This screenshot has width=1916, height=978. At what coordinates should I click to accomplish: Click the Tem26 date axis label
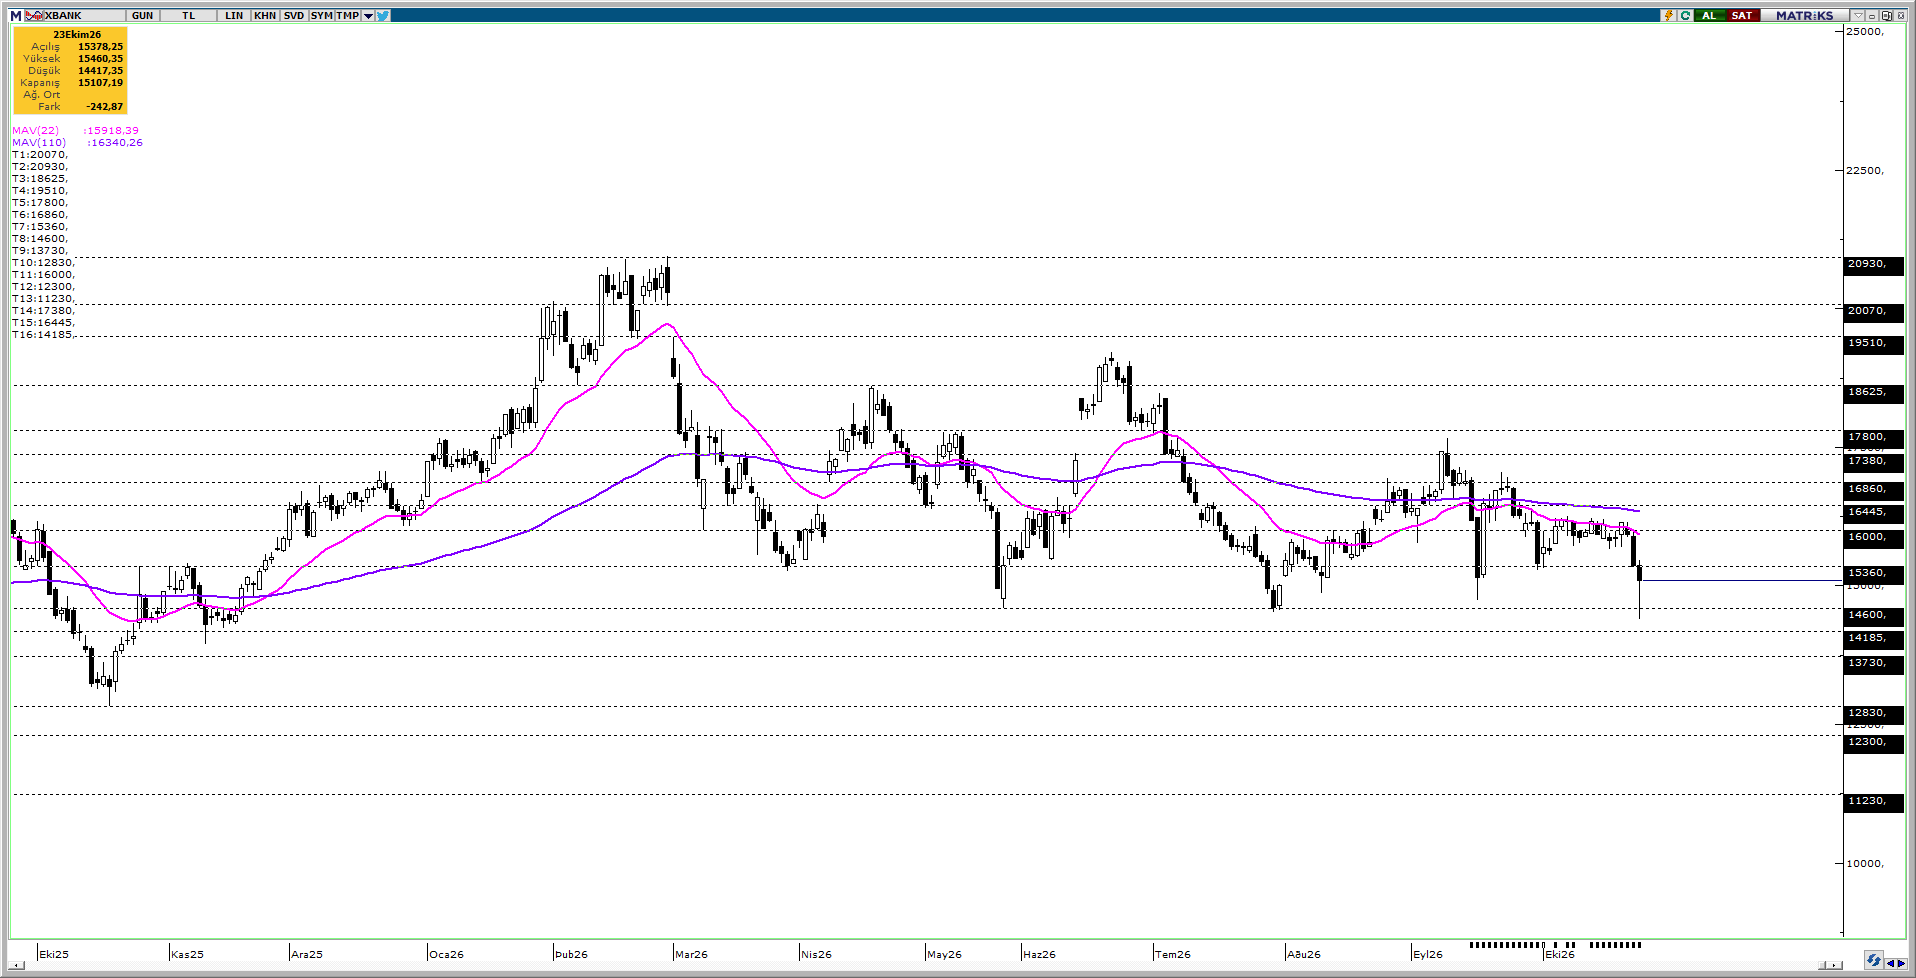(x=1173, y=954)
